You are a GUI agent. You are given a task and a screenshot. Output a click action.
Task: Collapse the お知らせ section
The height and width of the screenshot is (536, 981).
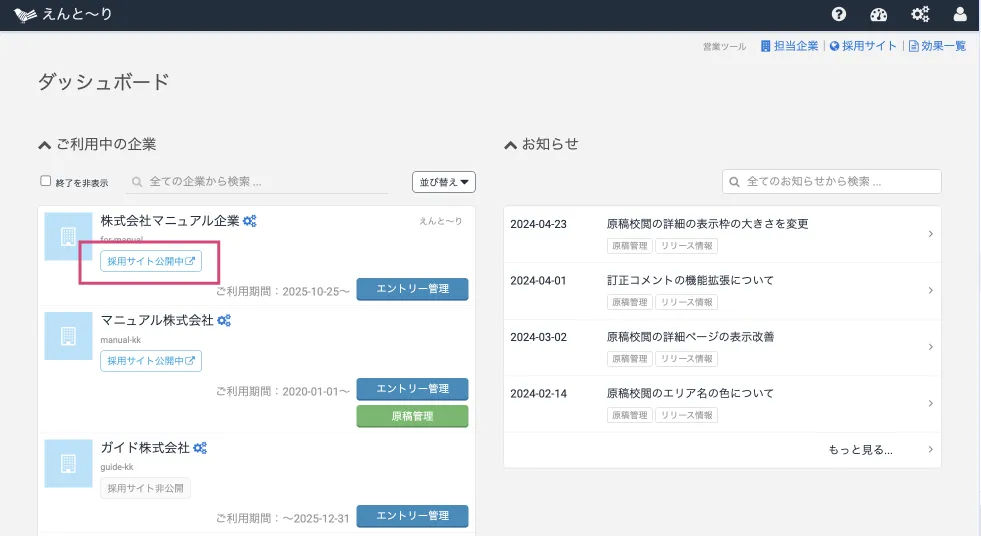[511, 145]
